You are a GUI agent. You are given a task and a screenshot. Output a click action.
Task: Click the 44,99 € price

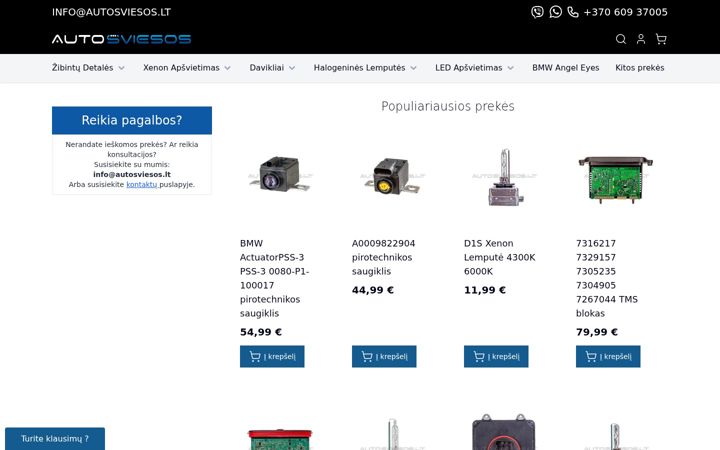[x=372, y=290]
